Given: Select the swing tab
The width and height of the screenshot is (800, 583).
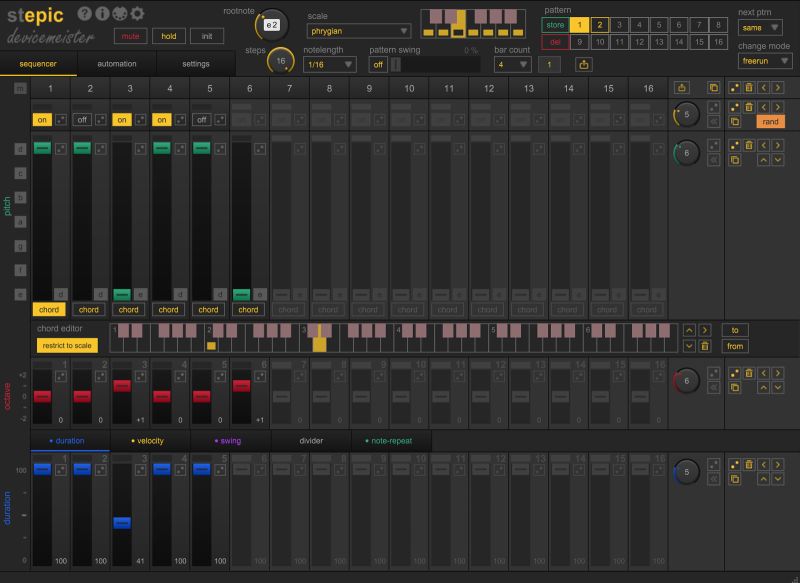Looking at the screenshot, I should [230, 441].
